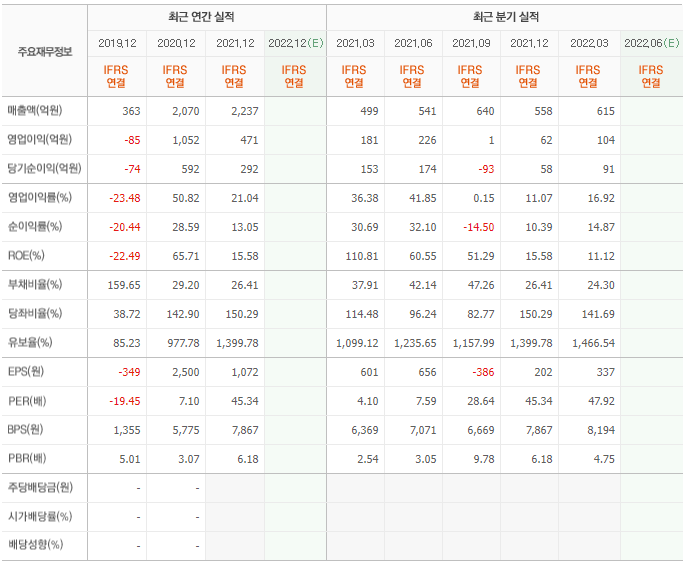This screenshot has width=687, height=561.
Task: Click the 2021.09 quarterly column header
Action: point(471,43)
